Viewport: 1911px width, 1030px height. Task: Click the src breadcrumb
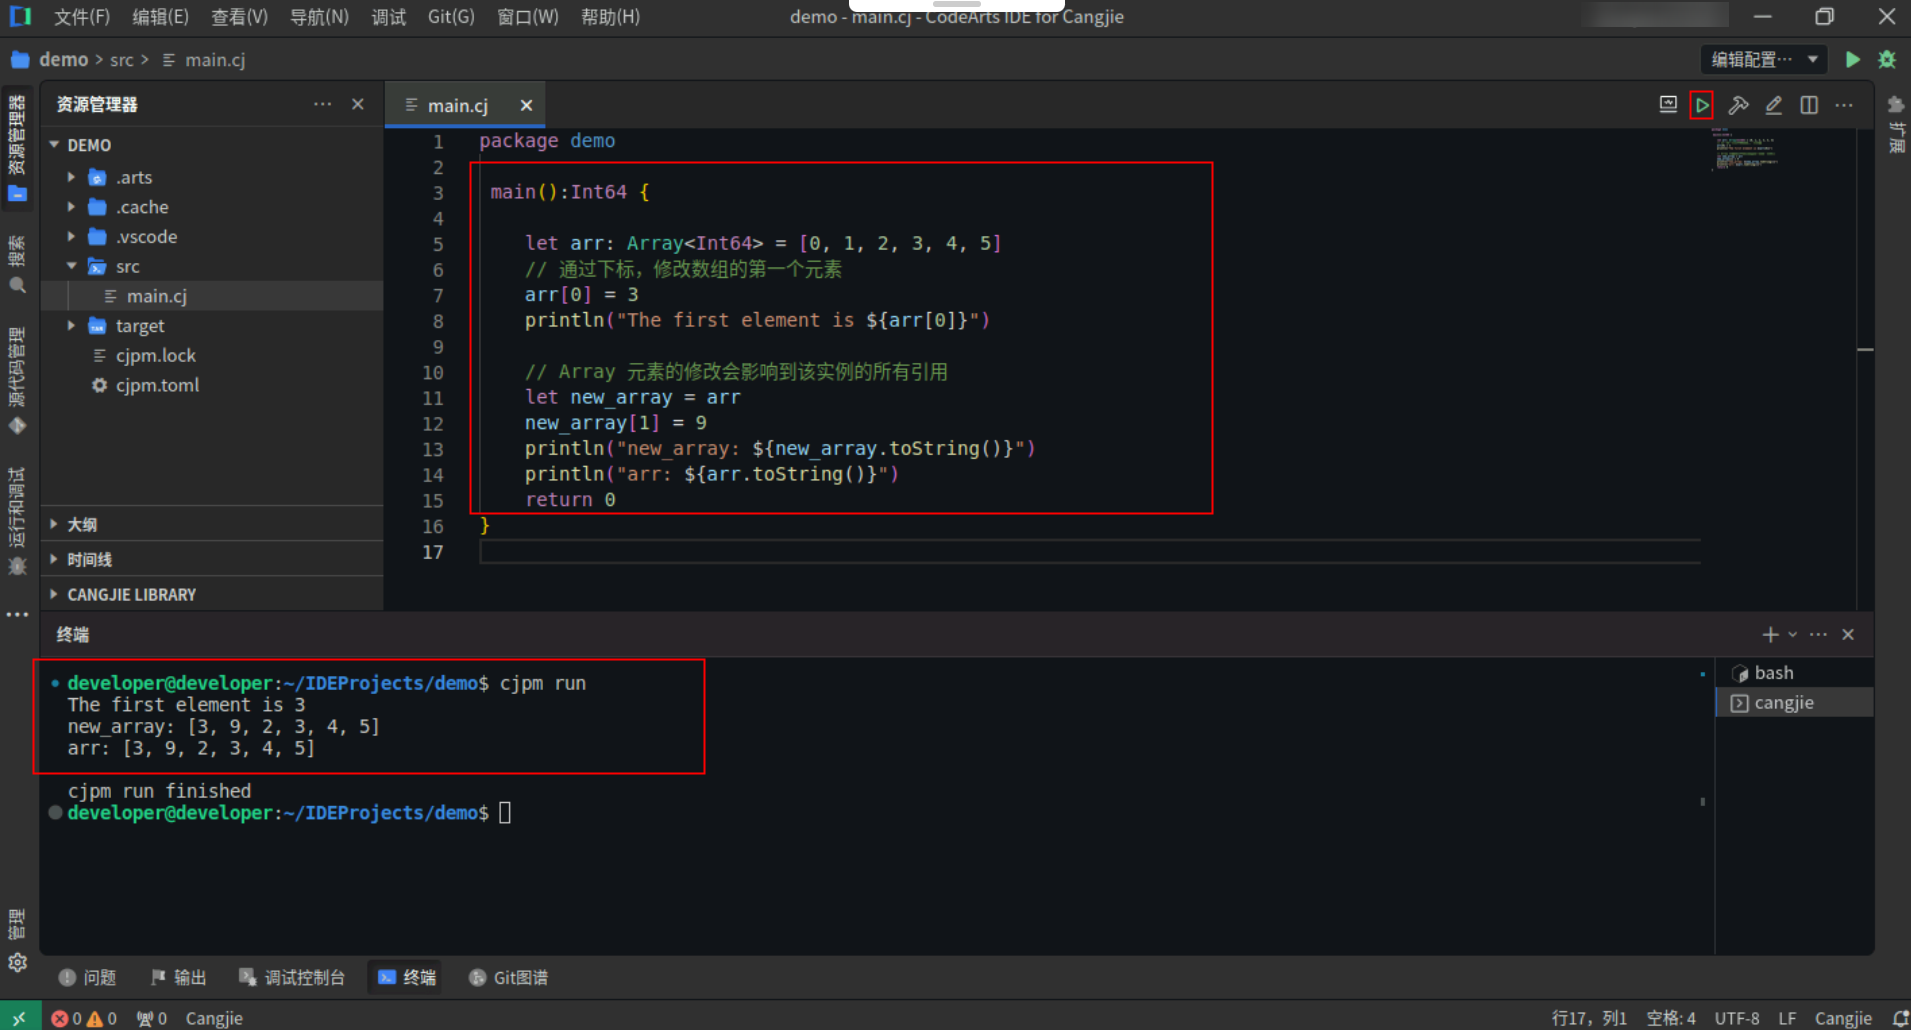coord(122,60)
